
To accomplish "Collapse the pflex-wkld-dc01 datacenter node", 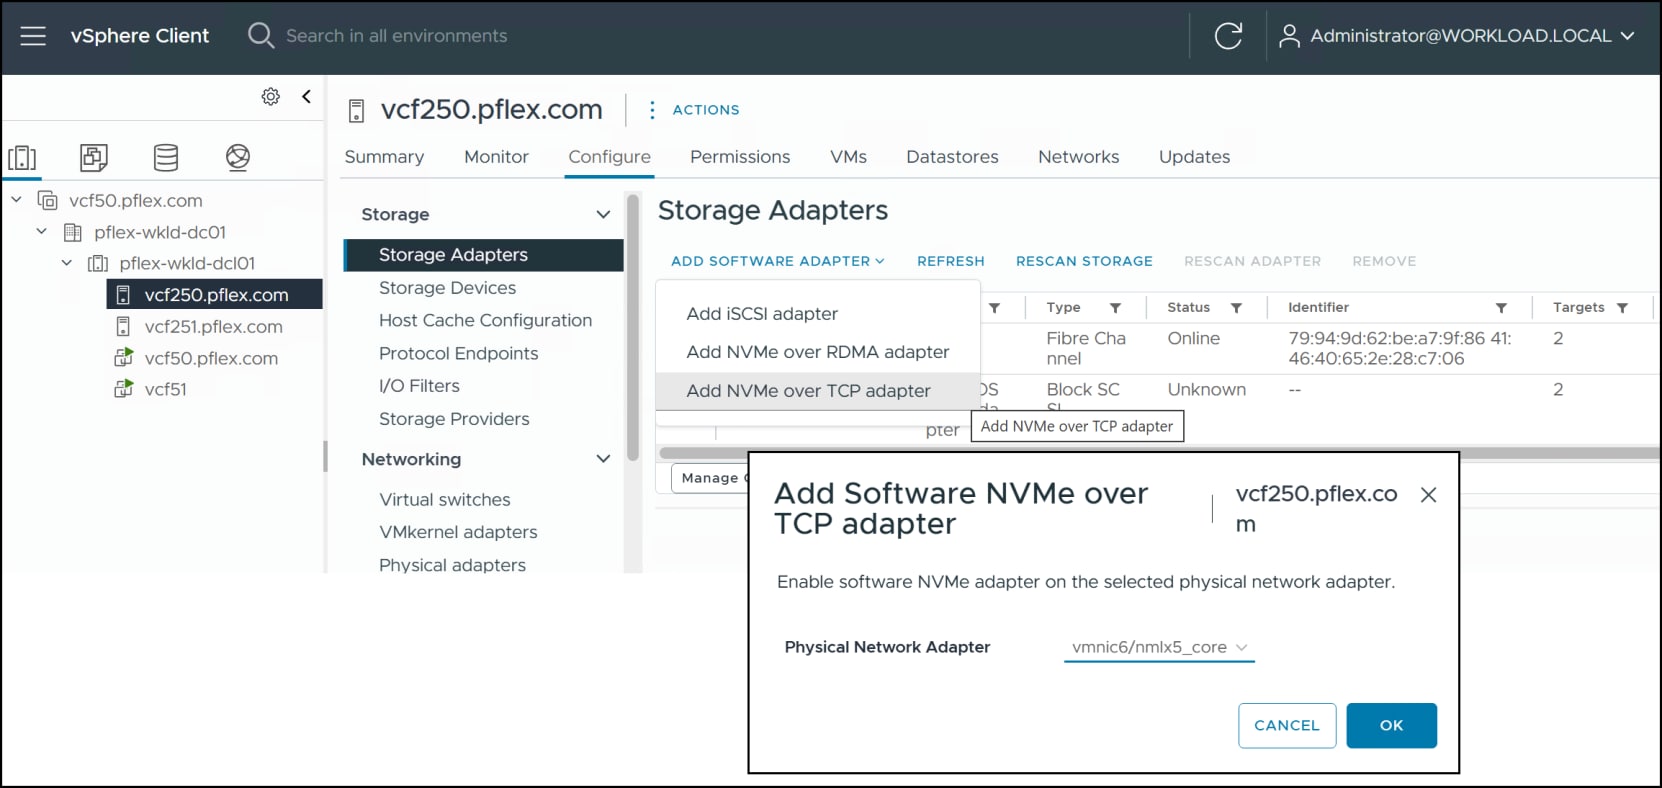I will 41,232.
